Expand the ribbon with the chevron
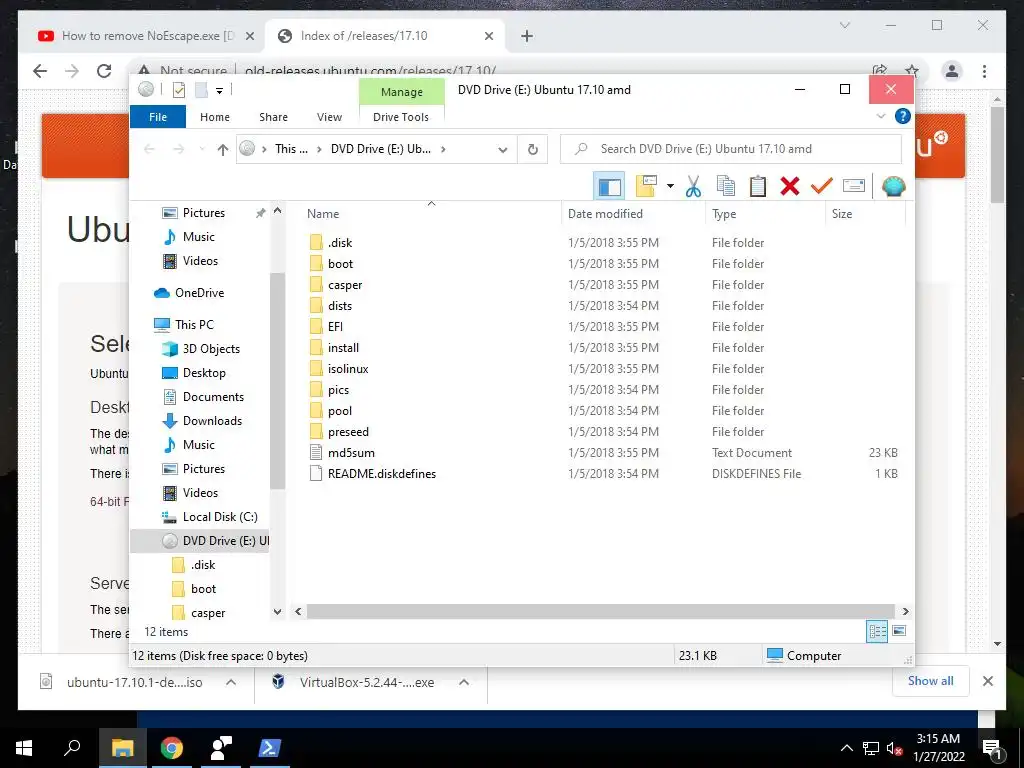 tap(880, 116)
